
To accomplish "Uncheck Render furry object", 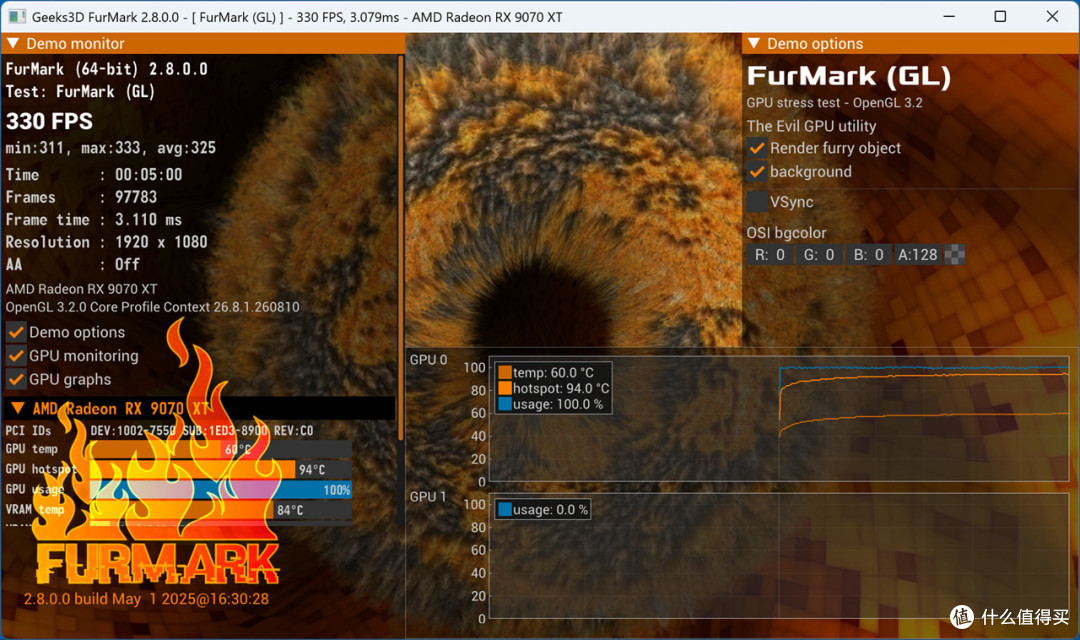I will click(757, 148).
